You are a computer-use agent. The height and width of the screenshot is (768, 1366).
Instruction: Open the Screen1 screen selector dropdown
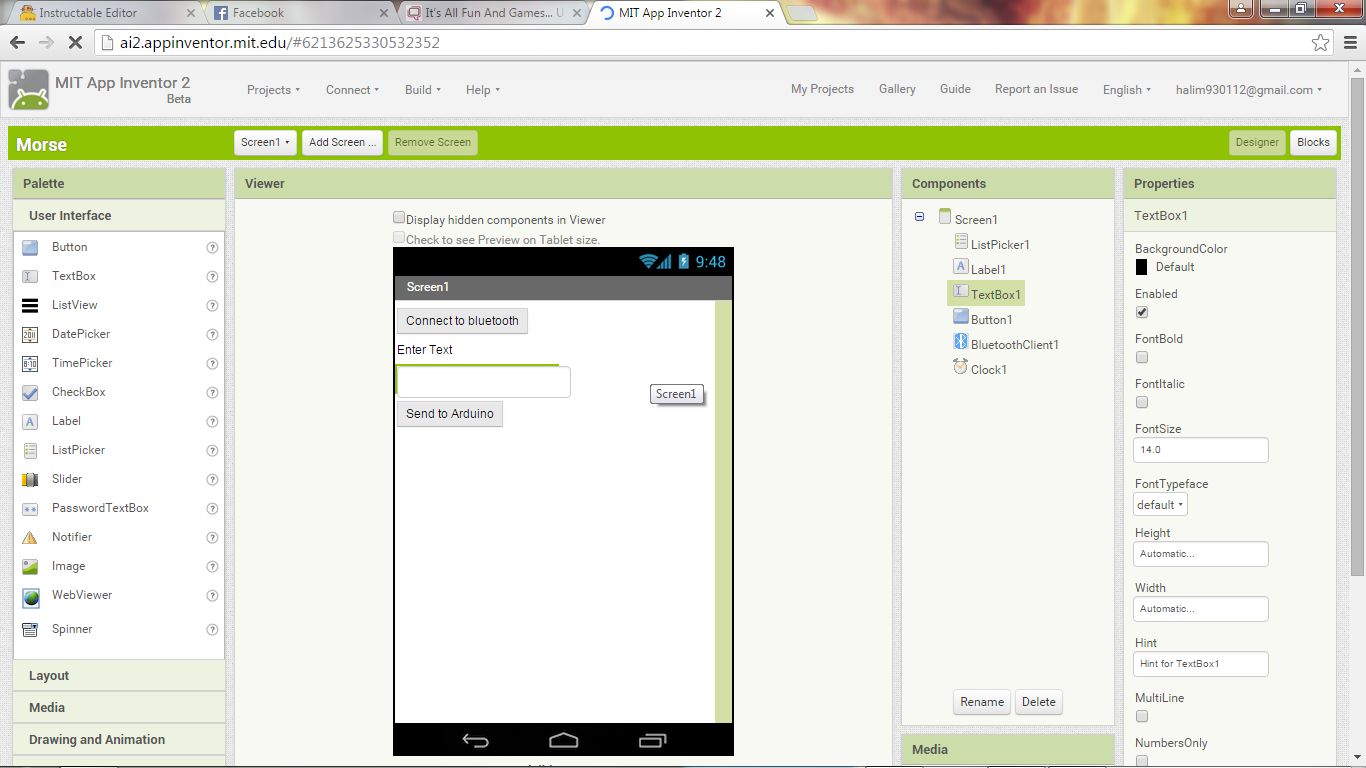[264, 142]
